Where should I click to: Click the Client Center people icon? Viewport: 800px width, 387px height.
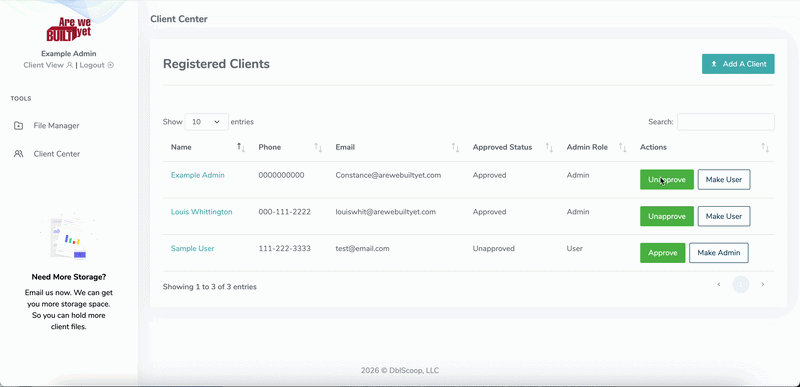coord(18,153)
